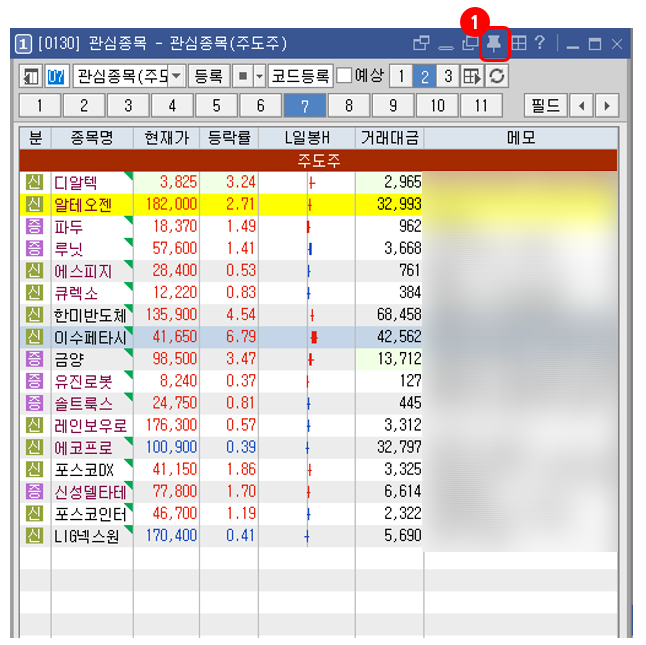Select view mode 3 toggle
The image size is (646, 645).
click(x=448, y=76)
